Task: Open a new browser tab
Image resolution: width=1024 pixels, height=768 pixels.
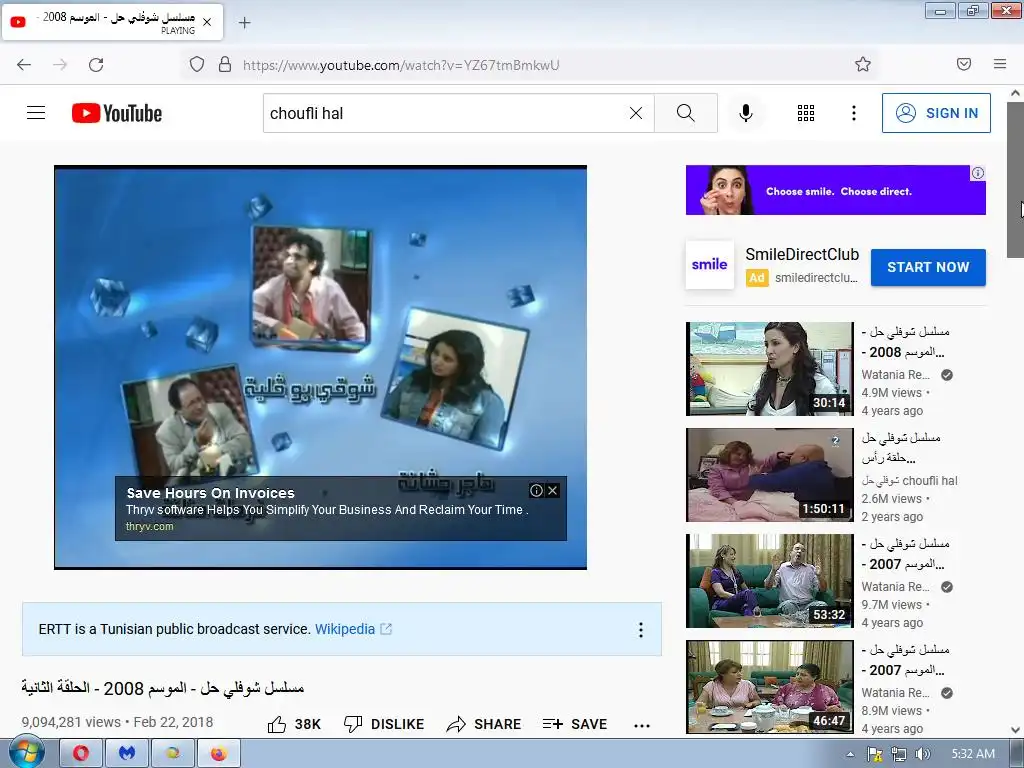Action: (244, 23)
